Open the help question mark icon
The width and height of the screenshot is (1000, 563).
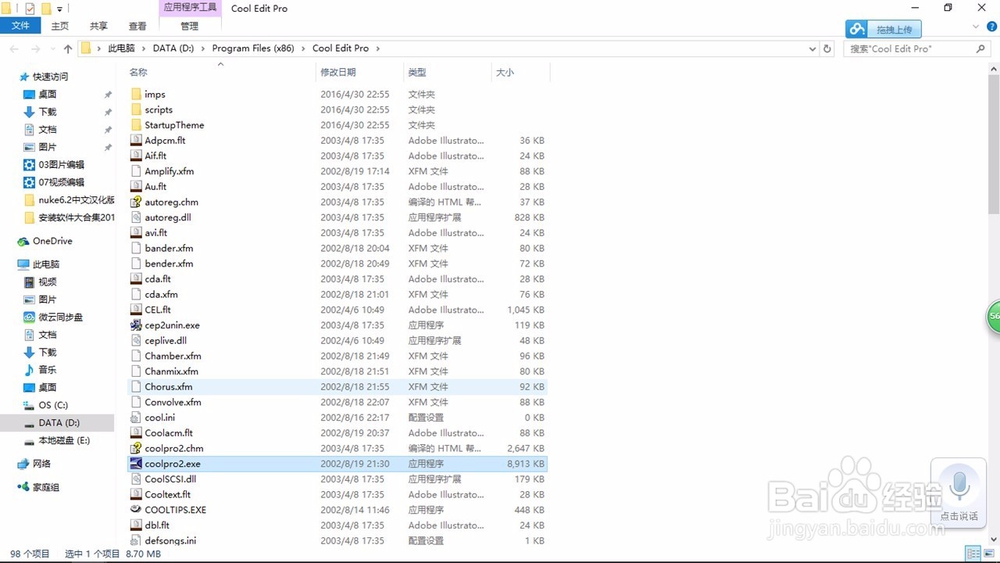click(992, 26)
